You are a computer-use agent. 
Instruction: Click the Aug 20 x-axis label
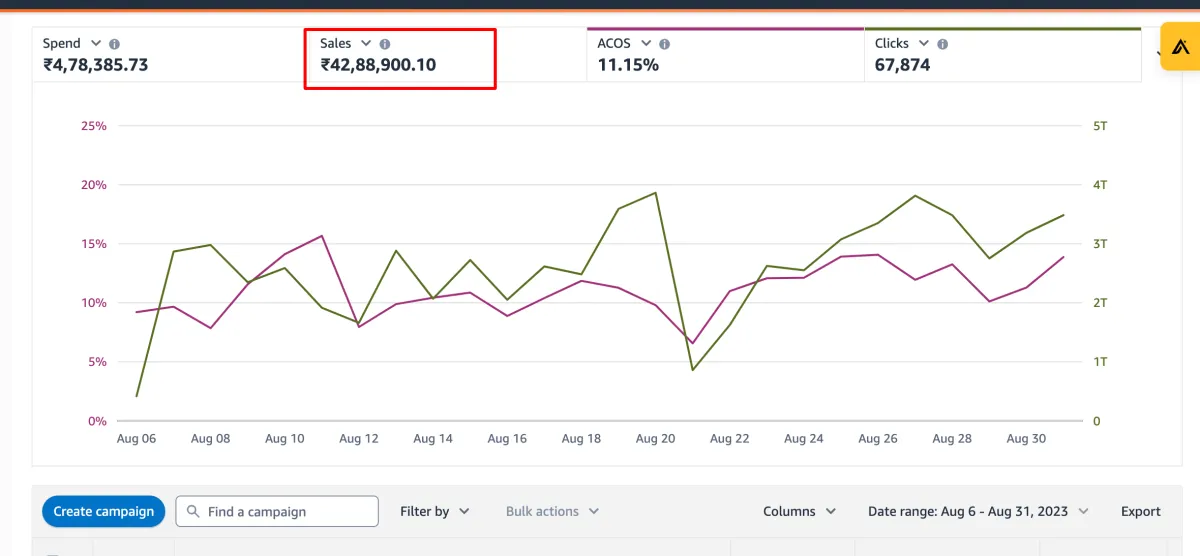[x=656, y=438]
